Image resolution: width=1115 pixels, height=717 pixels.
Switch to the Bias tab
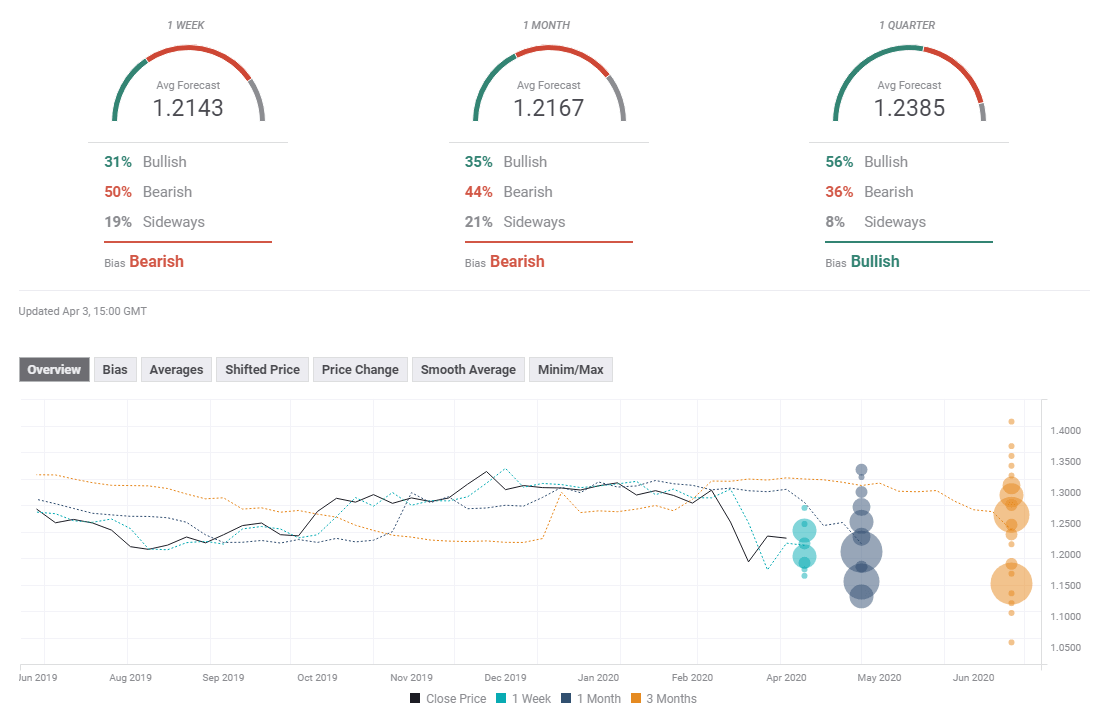(x=114, y=369)
